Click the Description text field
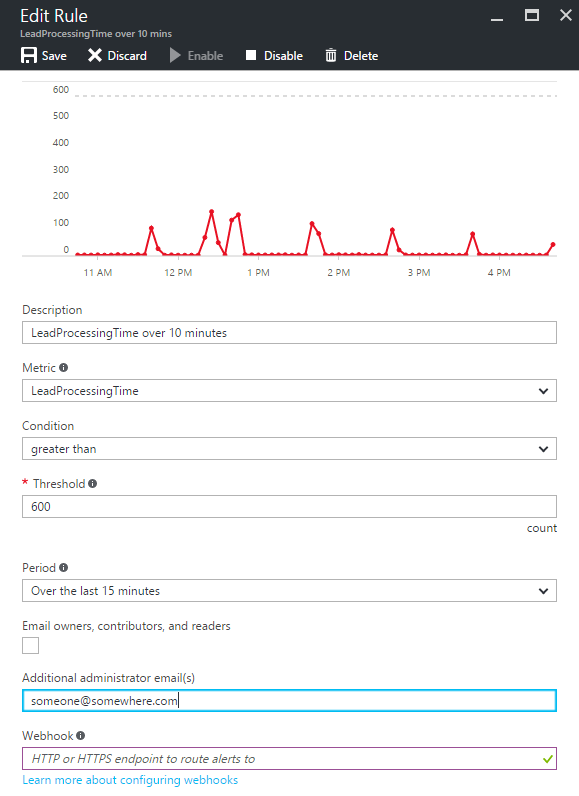This screenshot has width=579, height=796. point(289,333)
